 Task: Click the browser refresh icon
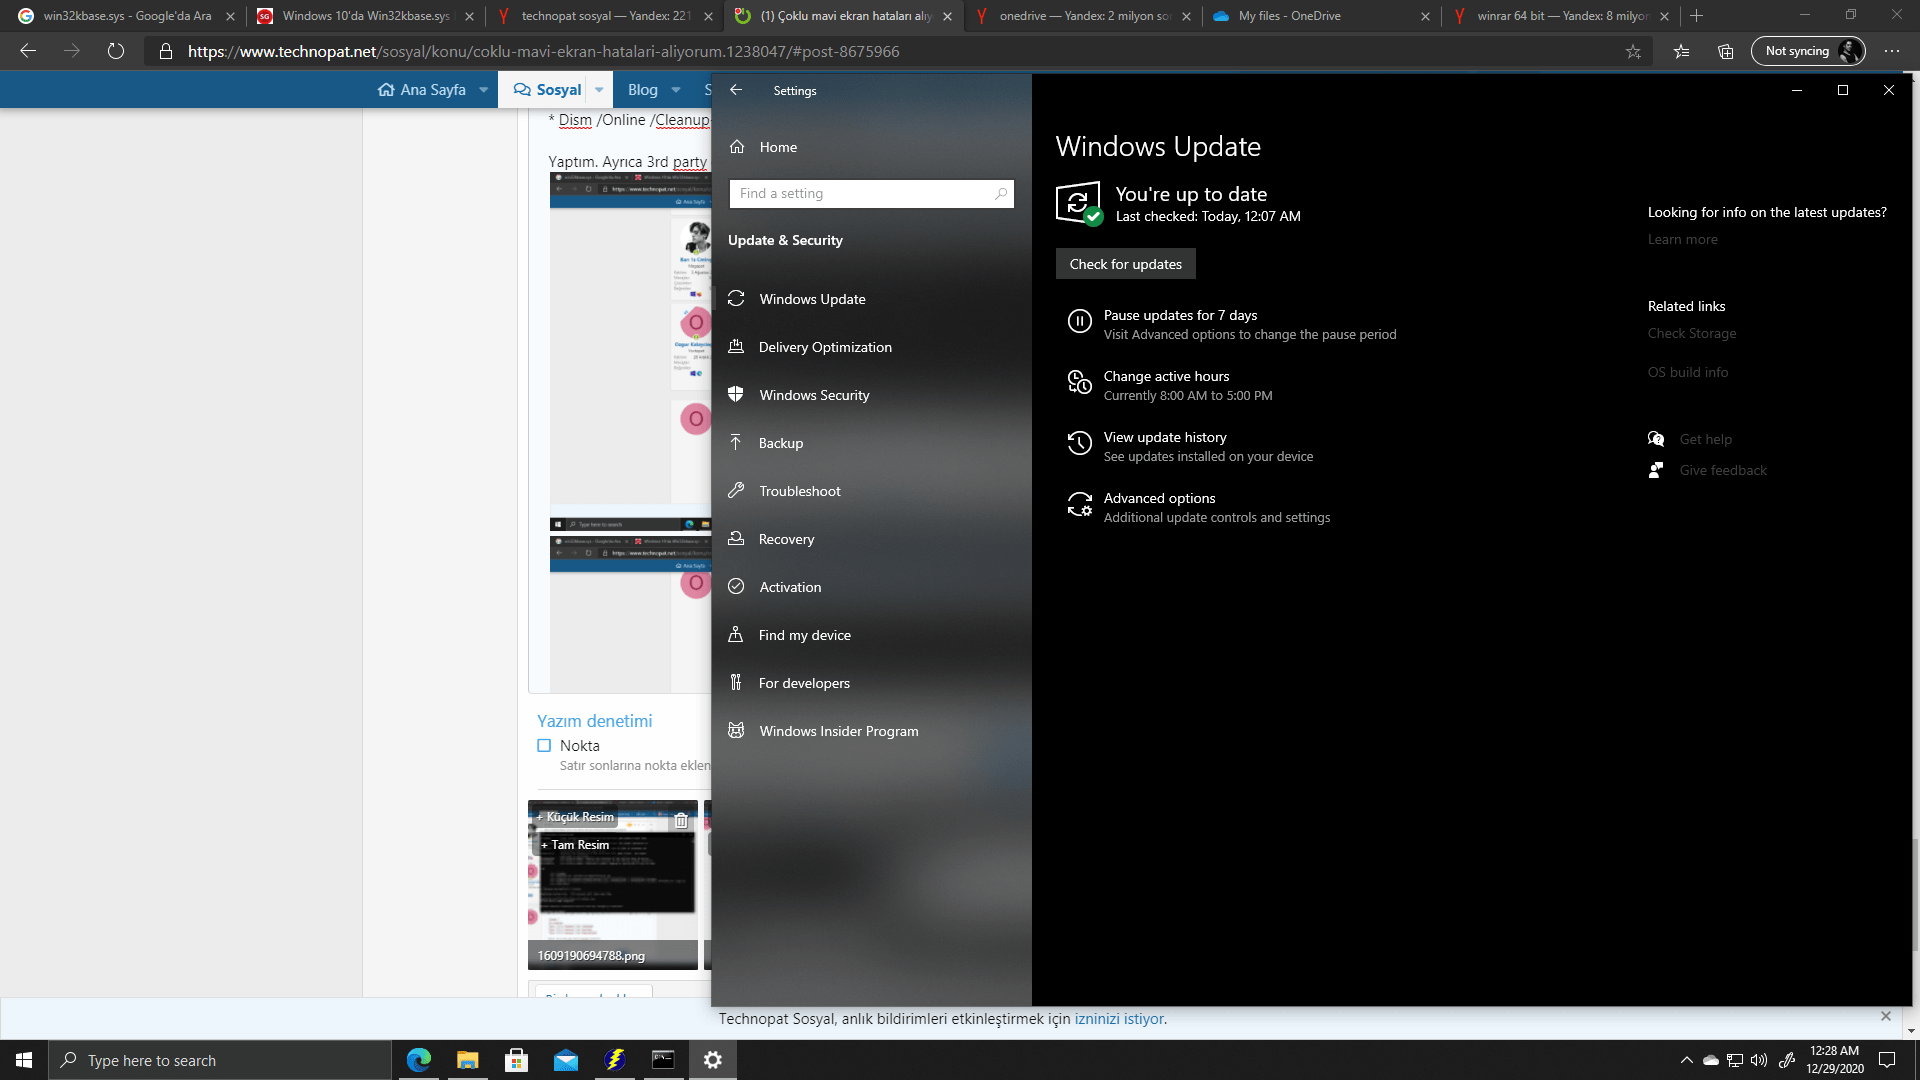(116, 51)
